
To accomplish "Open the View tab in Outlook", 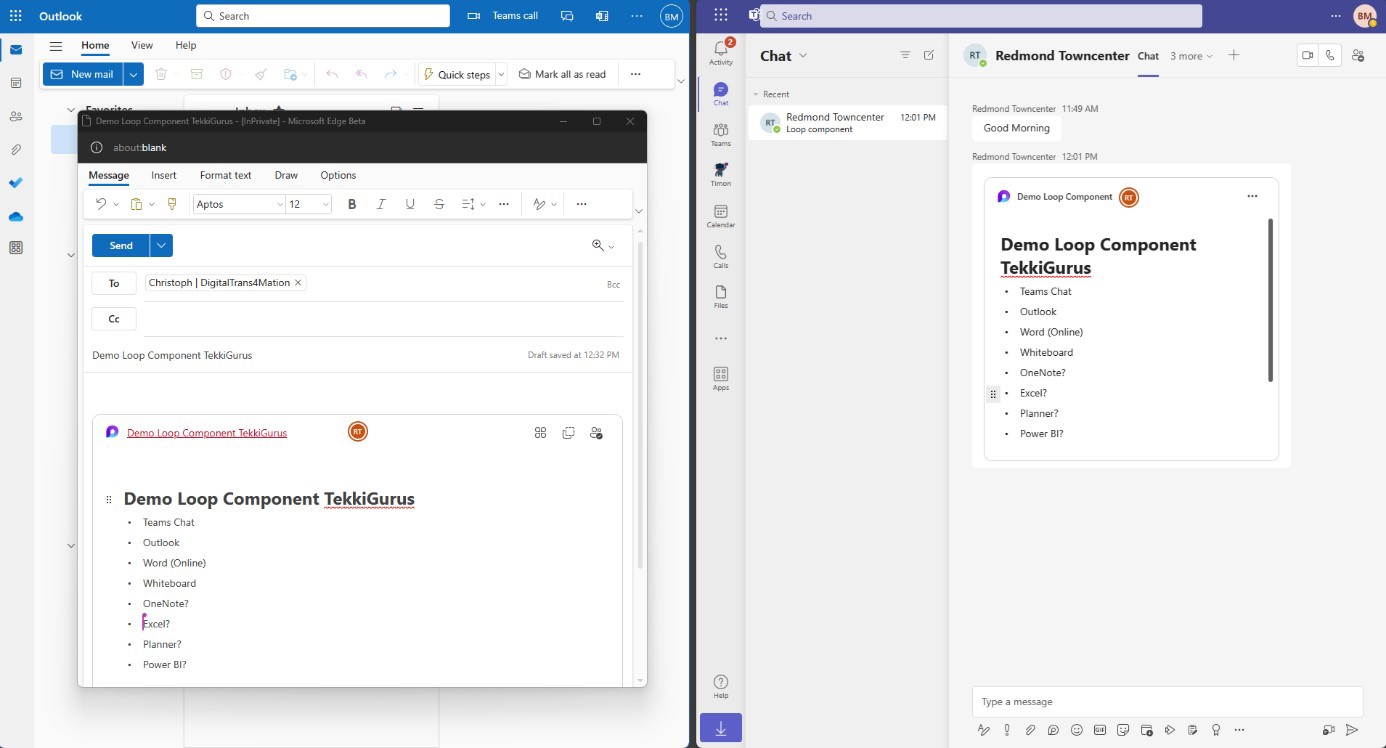I will tap(142, 45).
